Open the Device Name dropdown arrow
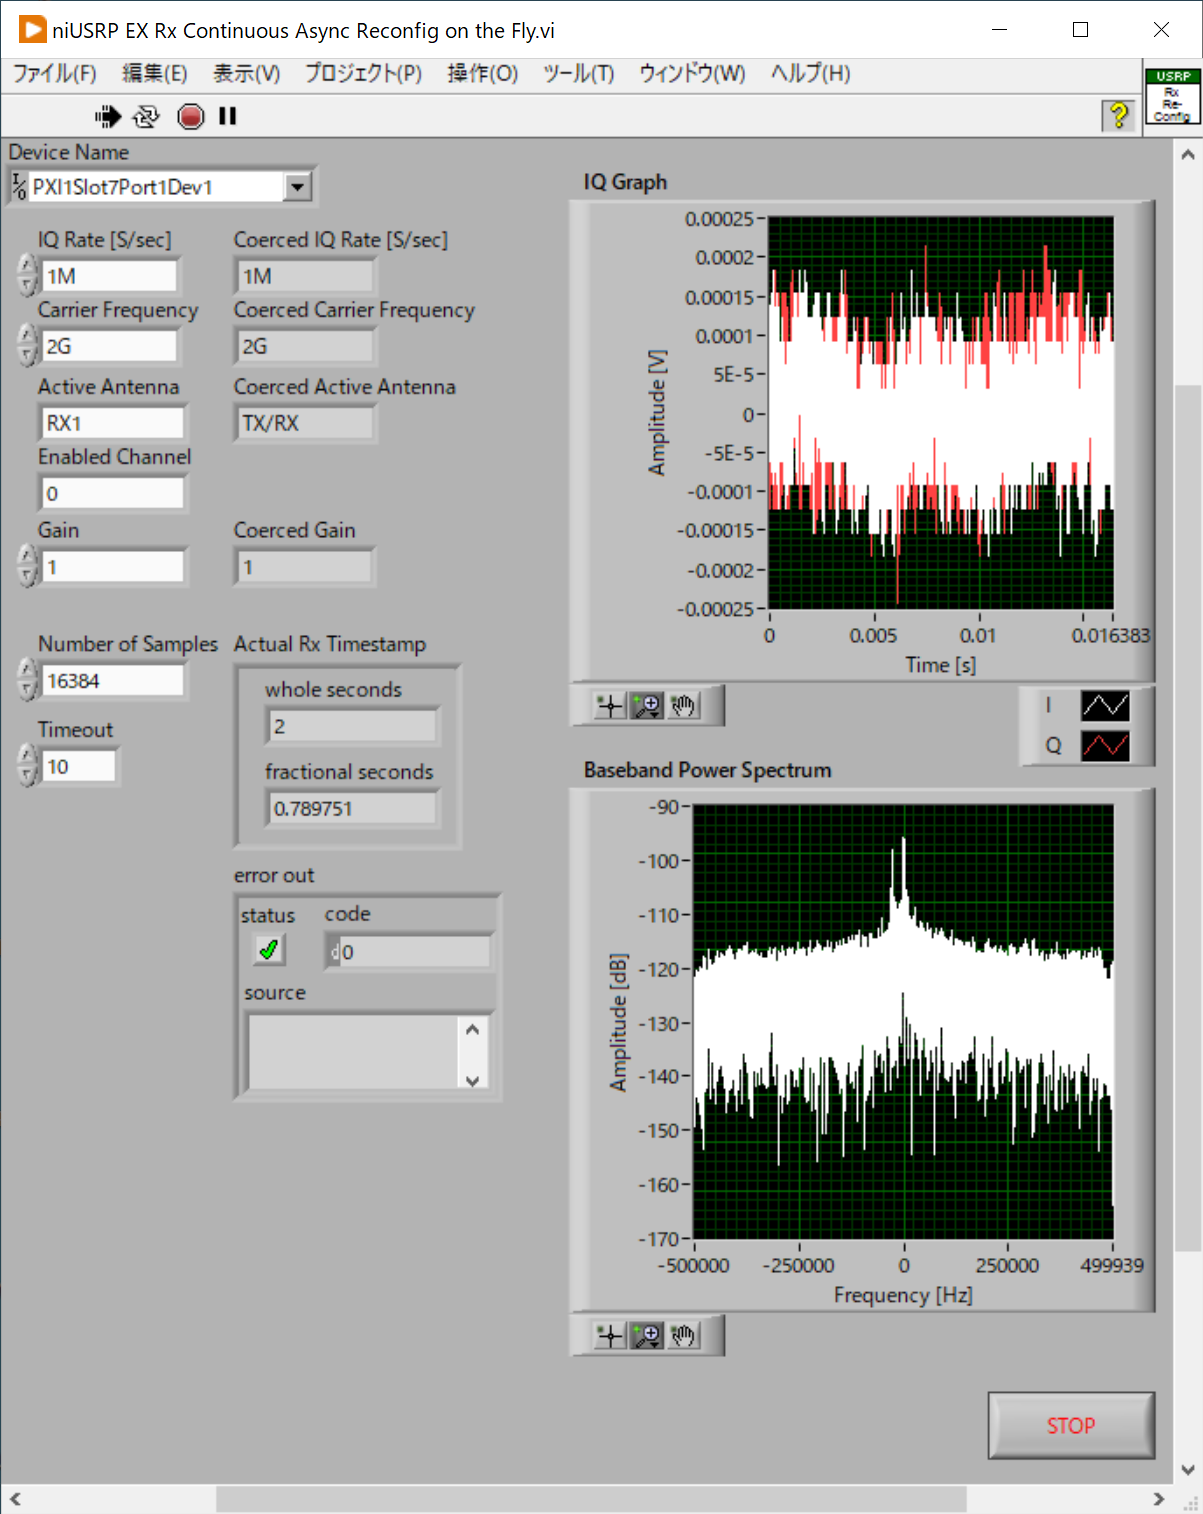Image resolution: width=1203 pixels, height=1514 pixels. (x=297, y=187)
